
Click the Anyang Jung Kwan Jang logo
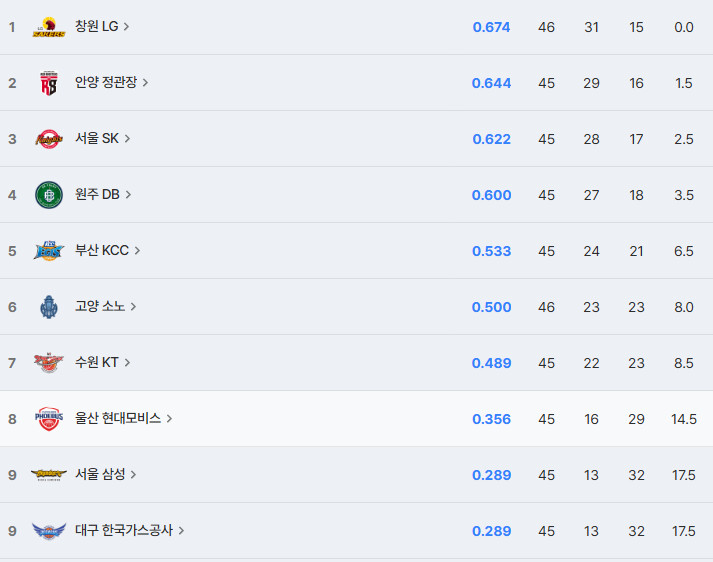tap(49, 83)
